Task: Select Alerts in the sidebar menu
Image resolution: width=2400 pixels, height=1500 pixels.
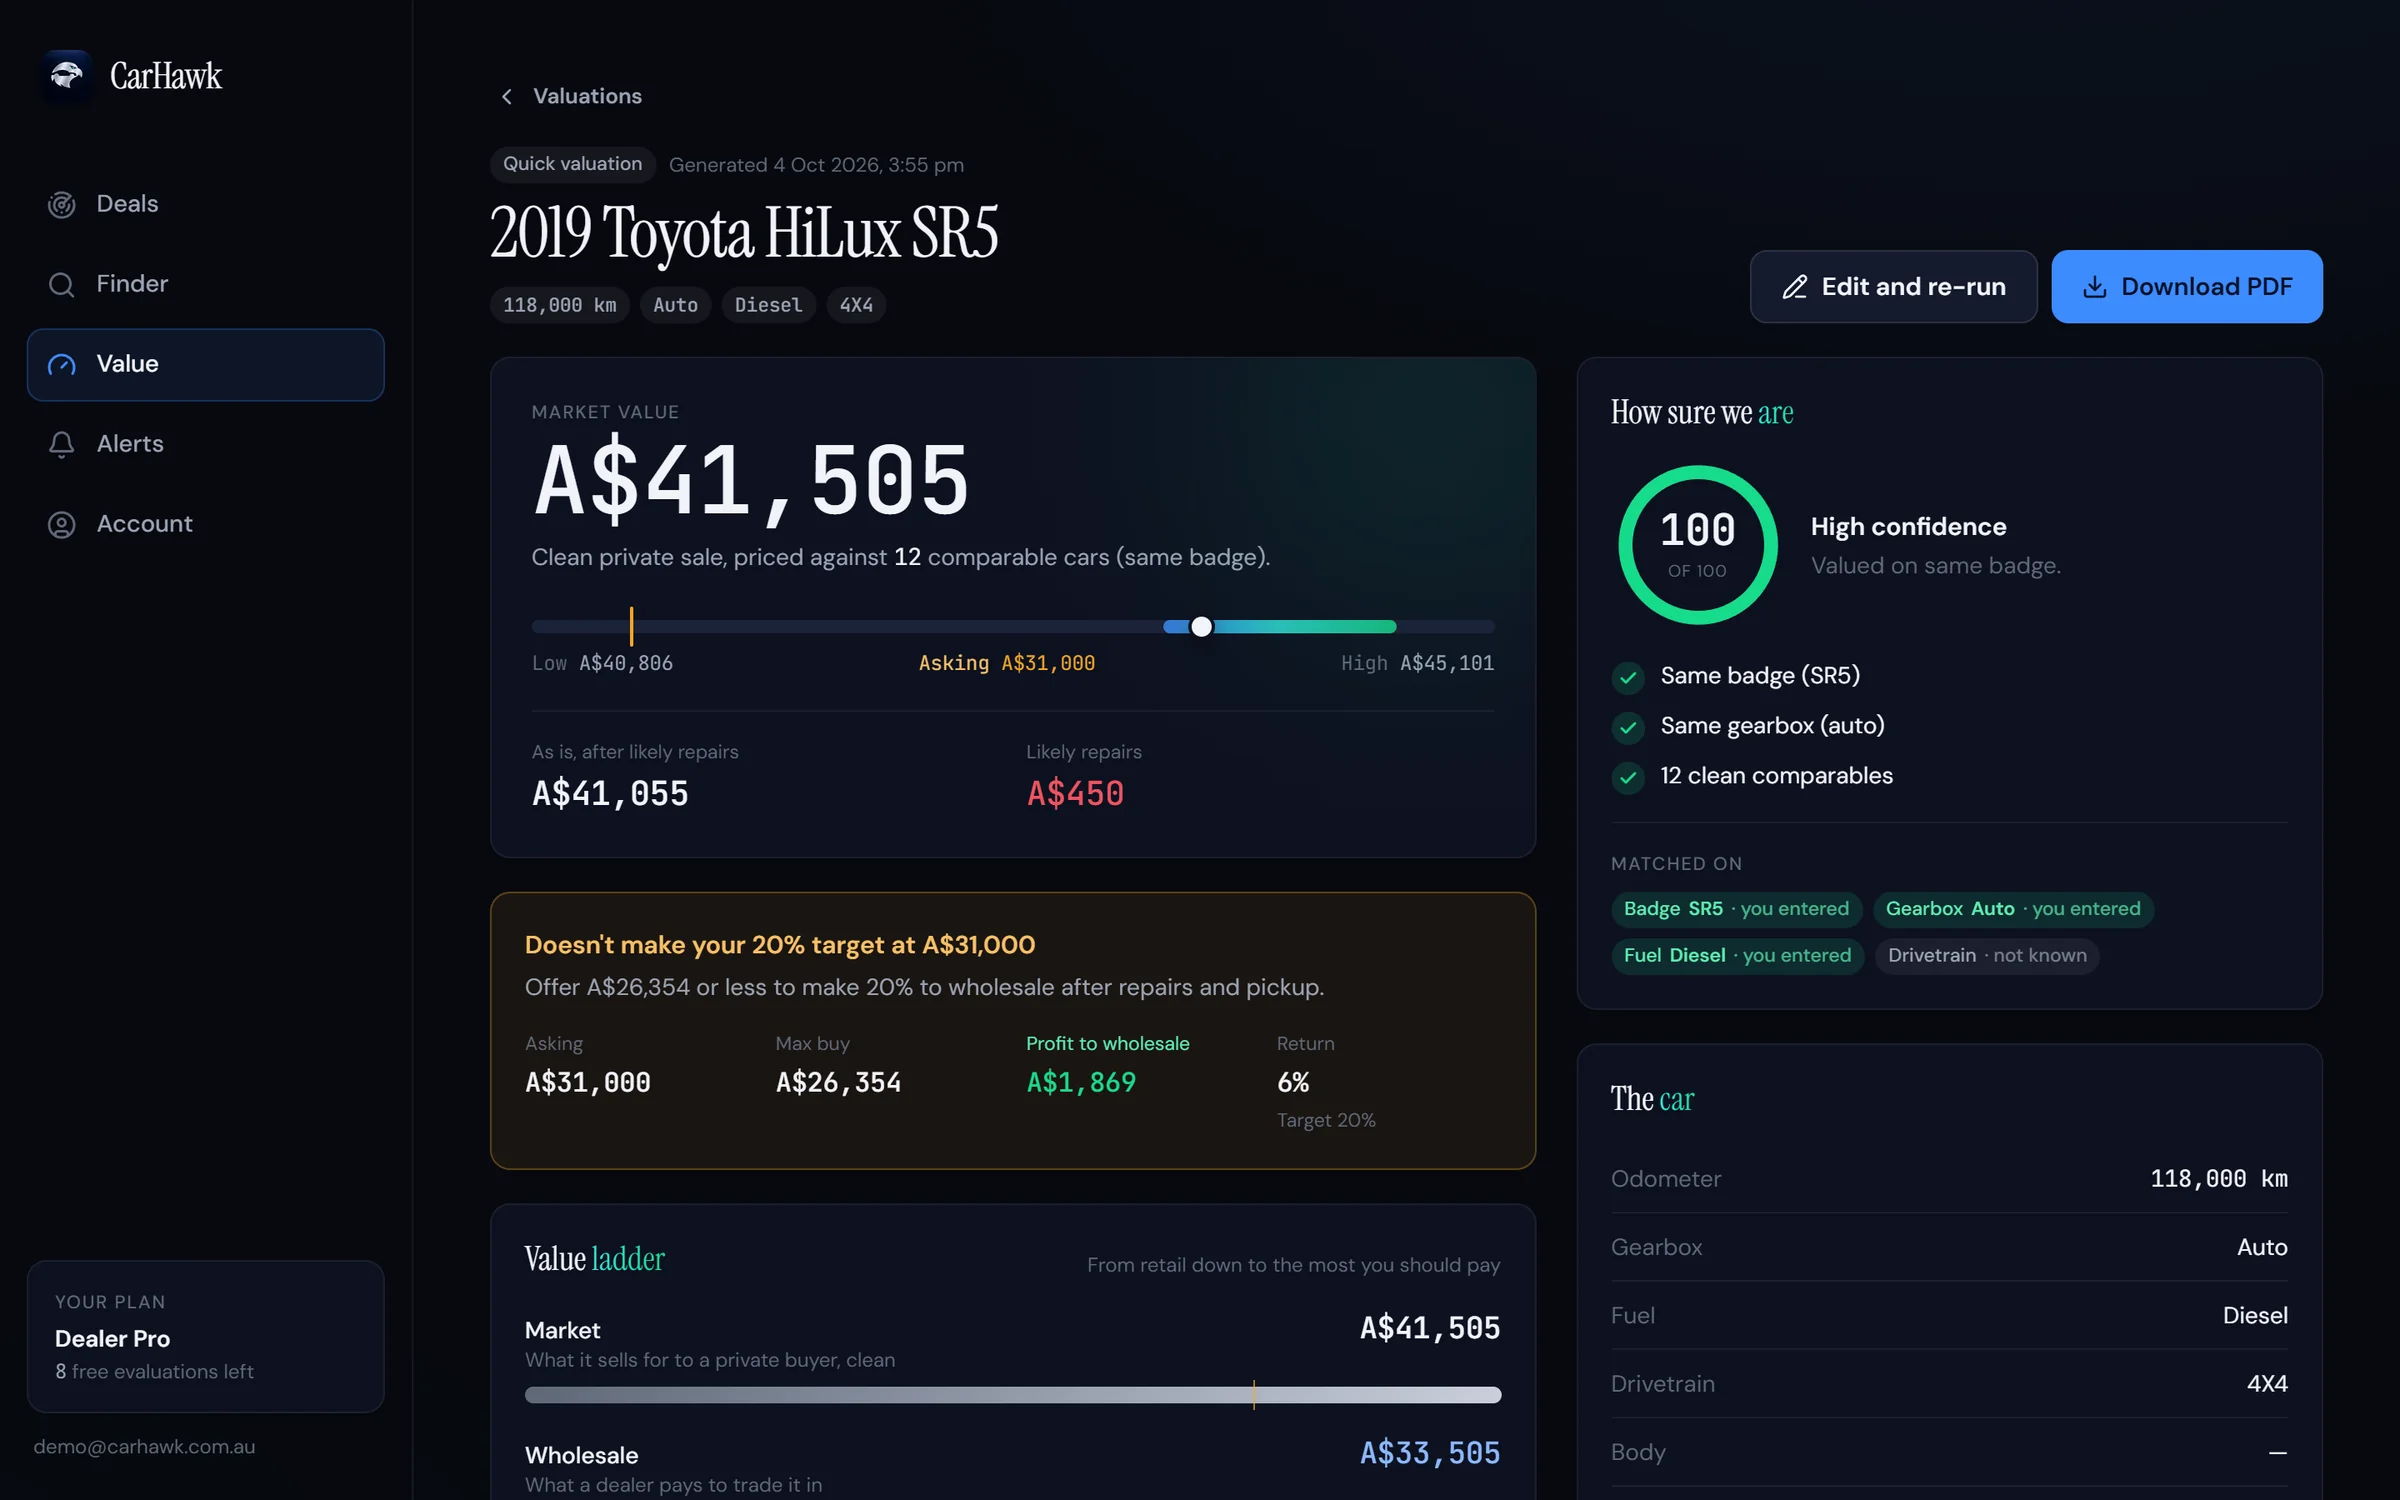Action: (206, 444)
